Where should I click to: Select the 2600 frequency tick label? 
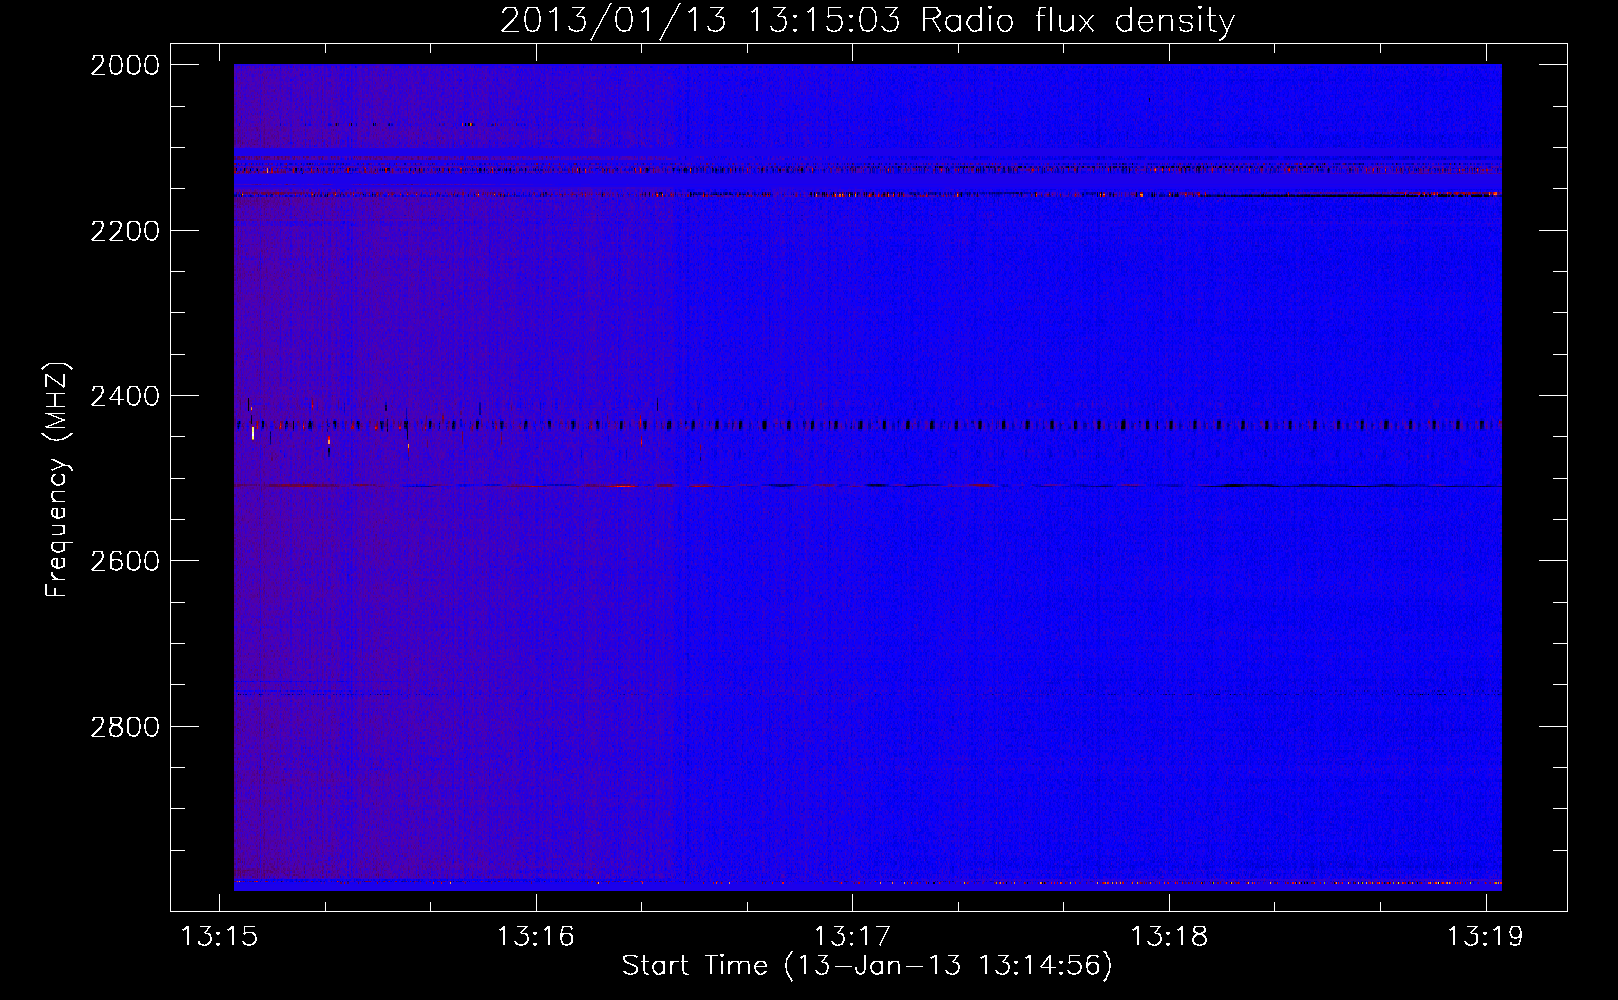tap(125, 561)
